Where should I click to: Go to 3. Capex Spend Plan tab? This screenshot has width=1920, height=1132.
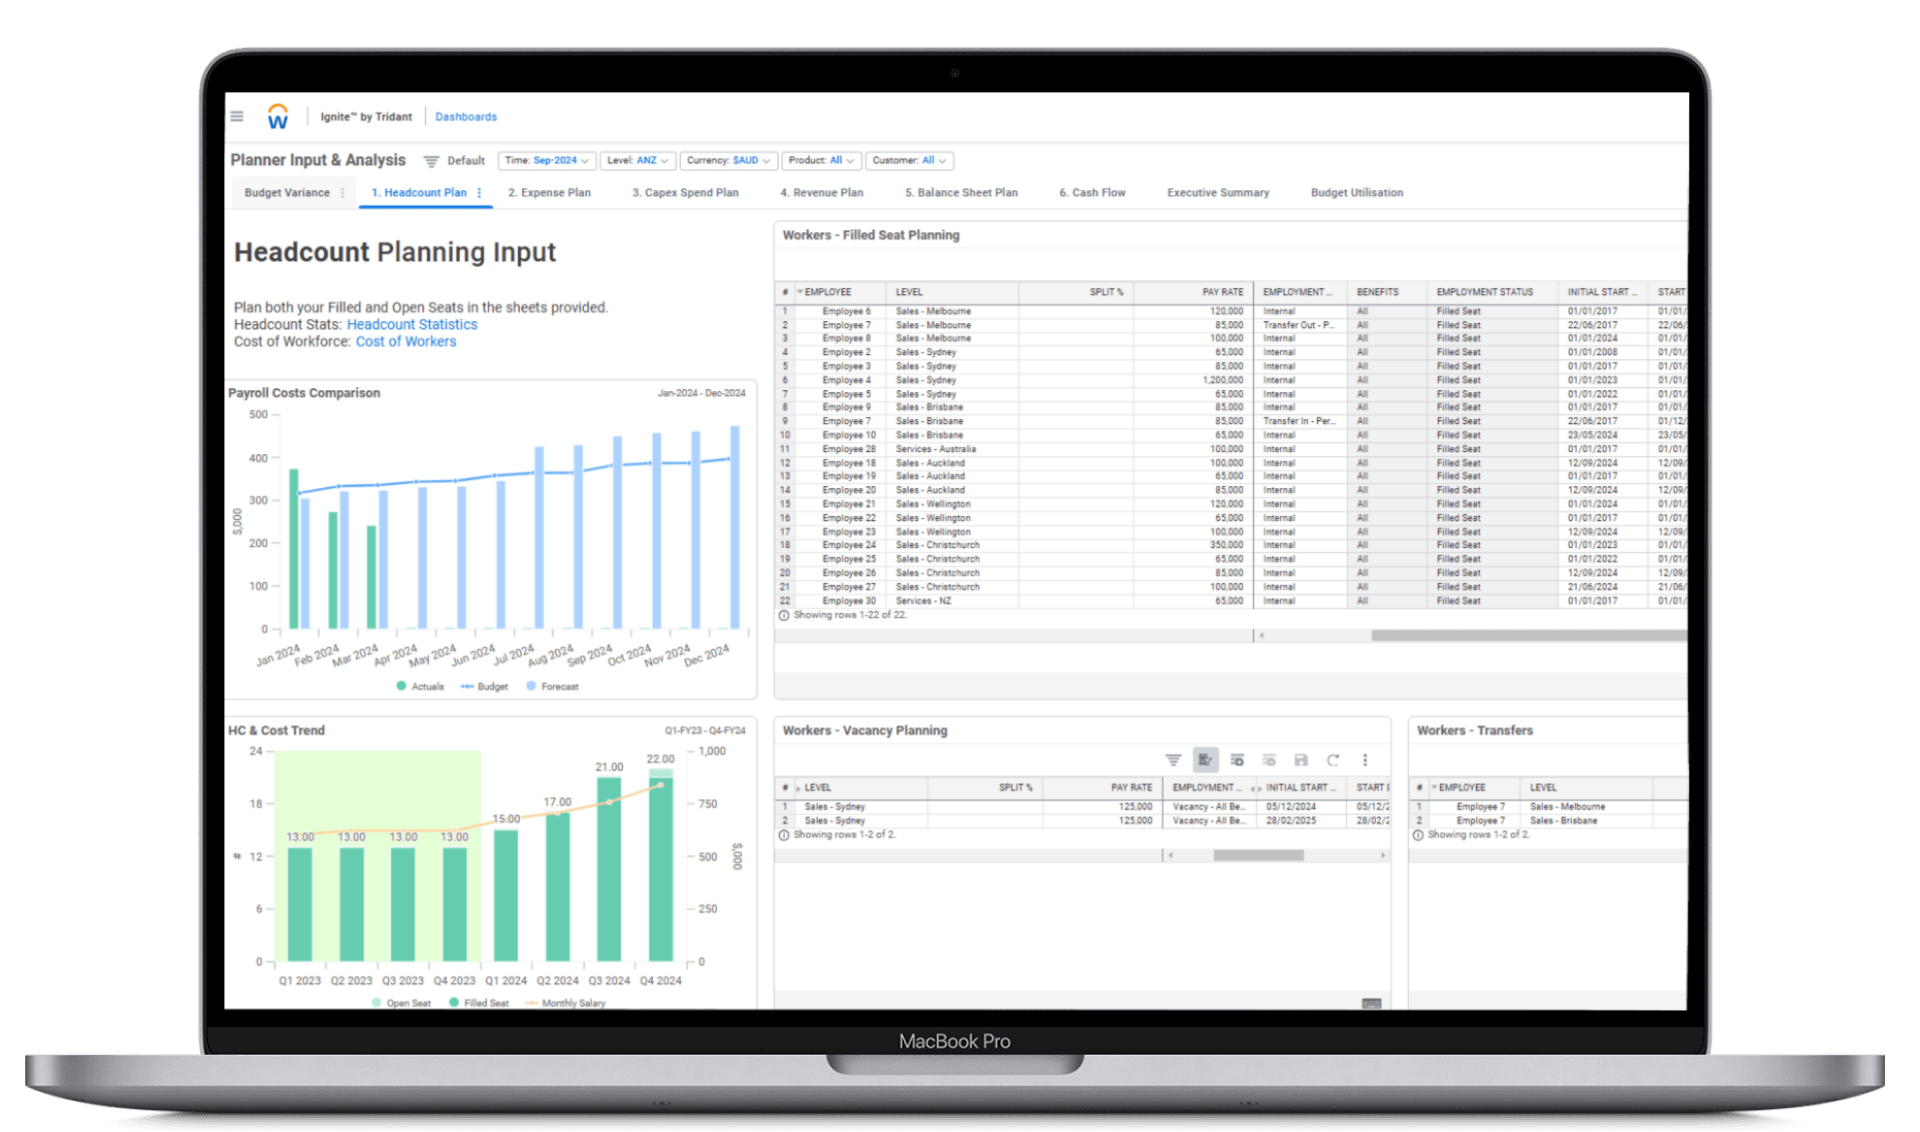pos(685,193)
